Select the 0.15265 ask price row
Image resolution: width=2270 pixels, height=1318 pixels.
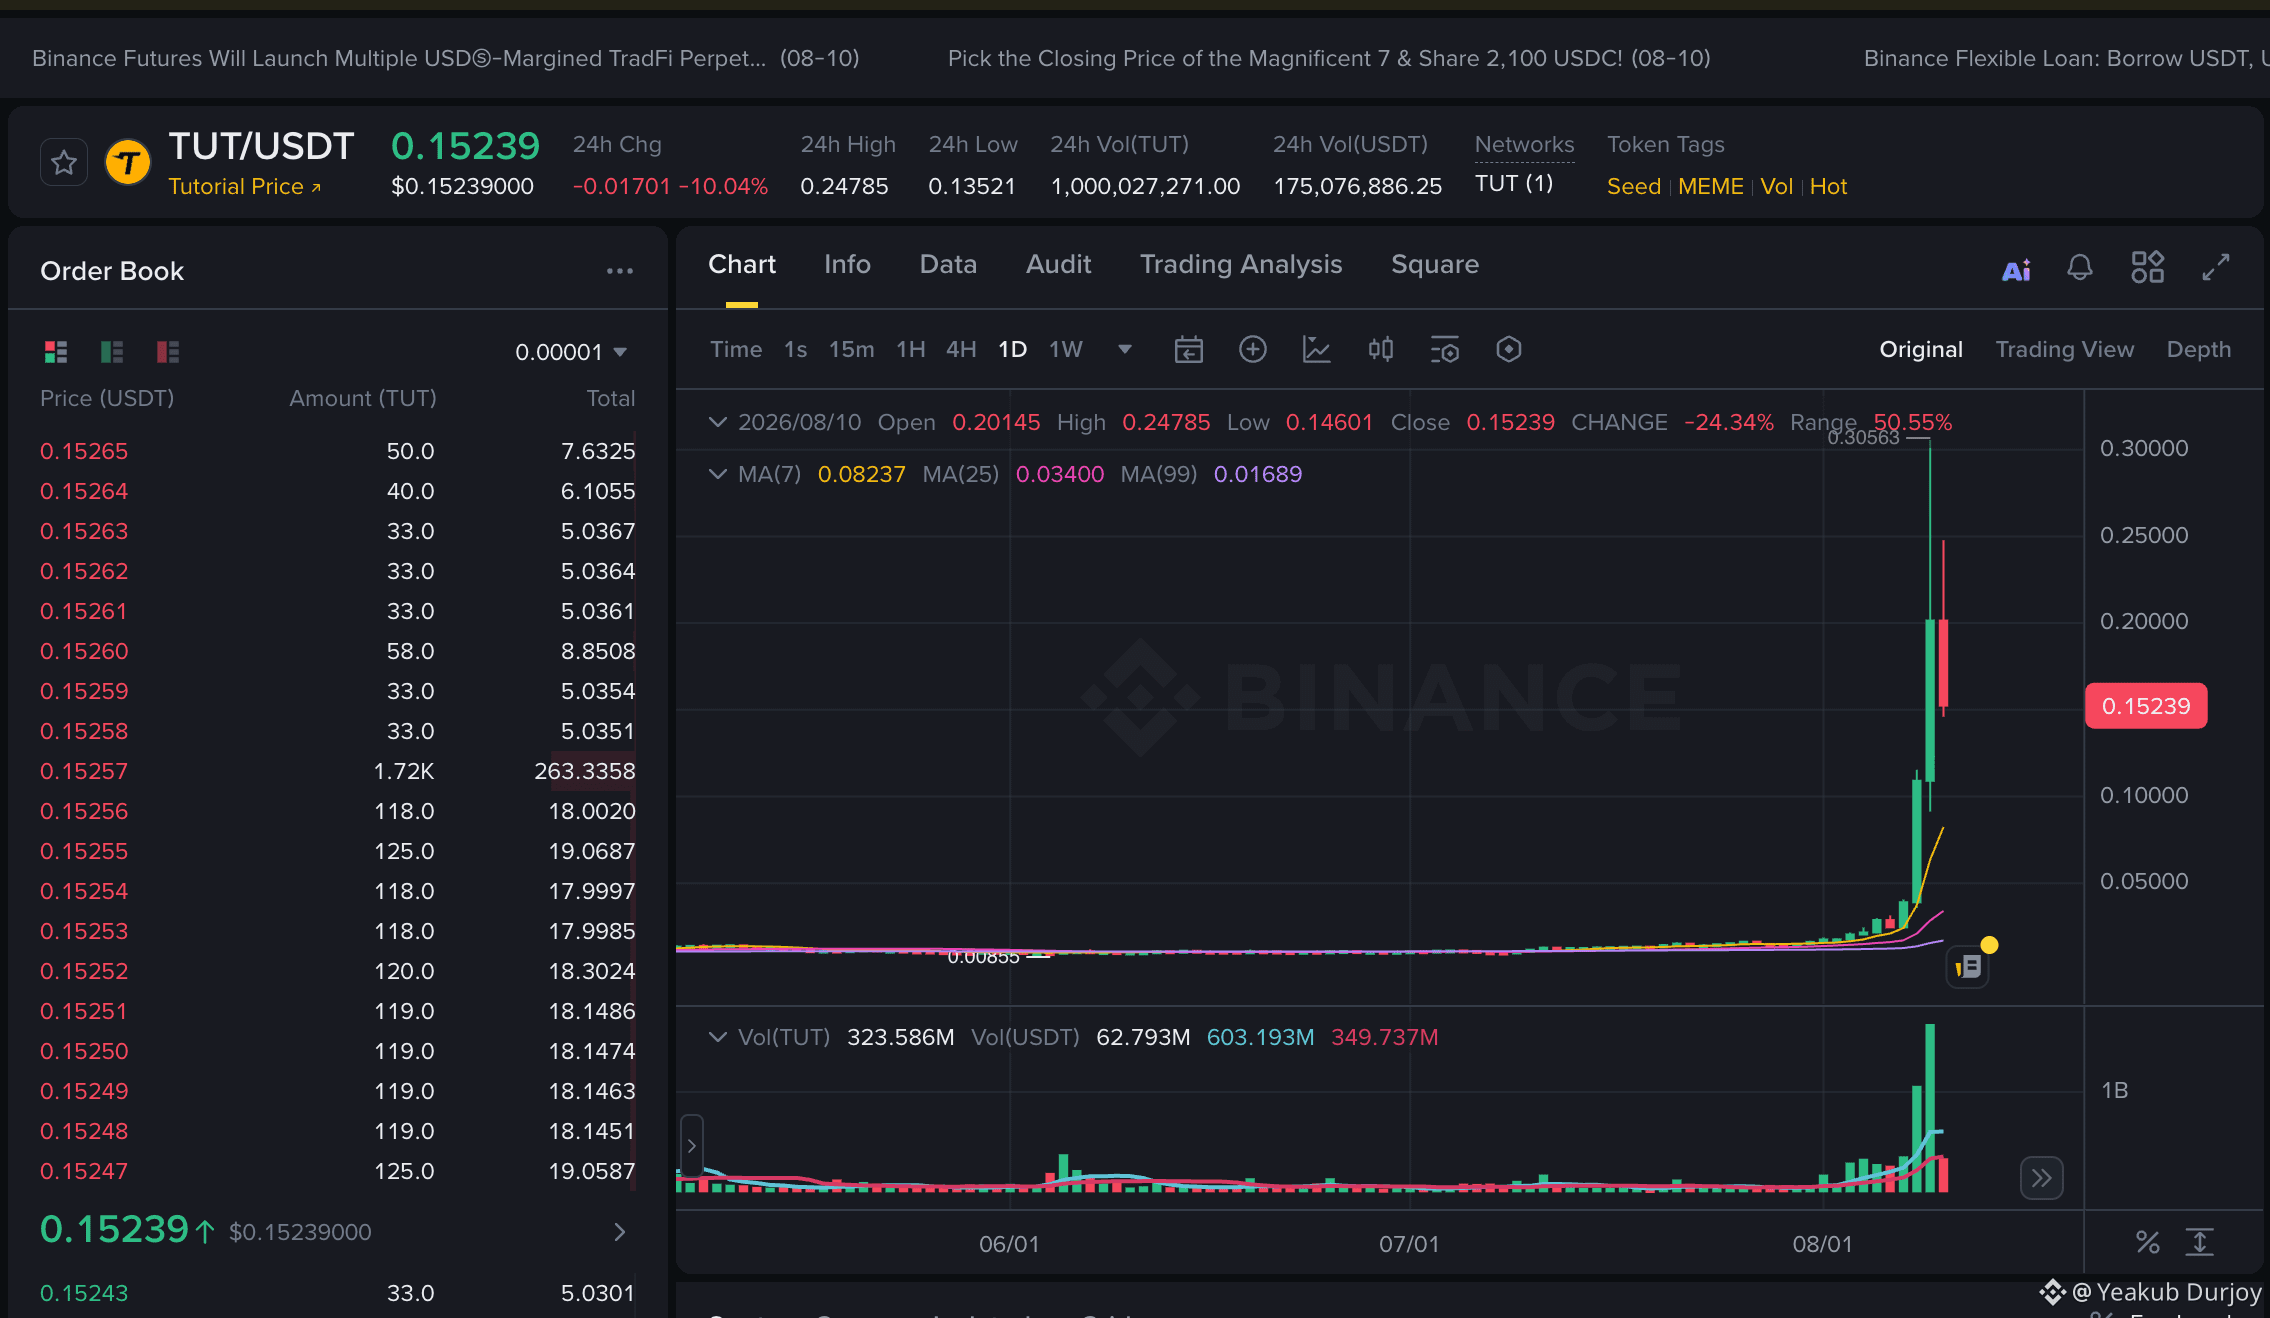tap(338, 451)
